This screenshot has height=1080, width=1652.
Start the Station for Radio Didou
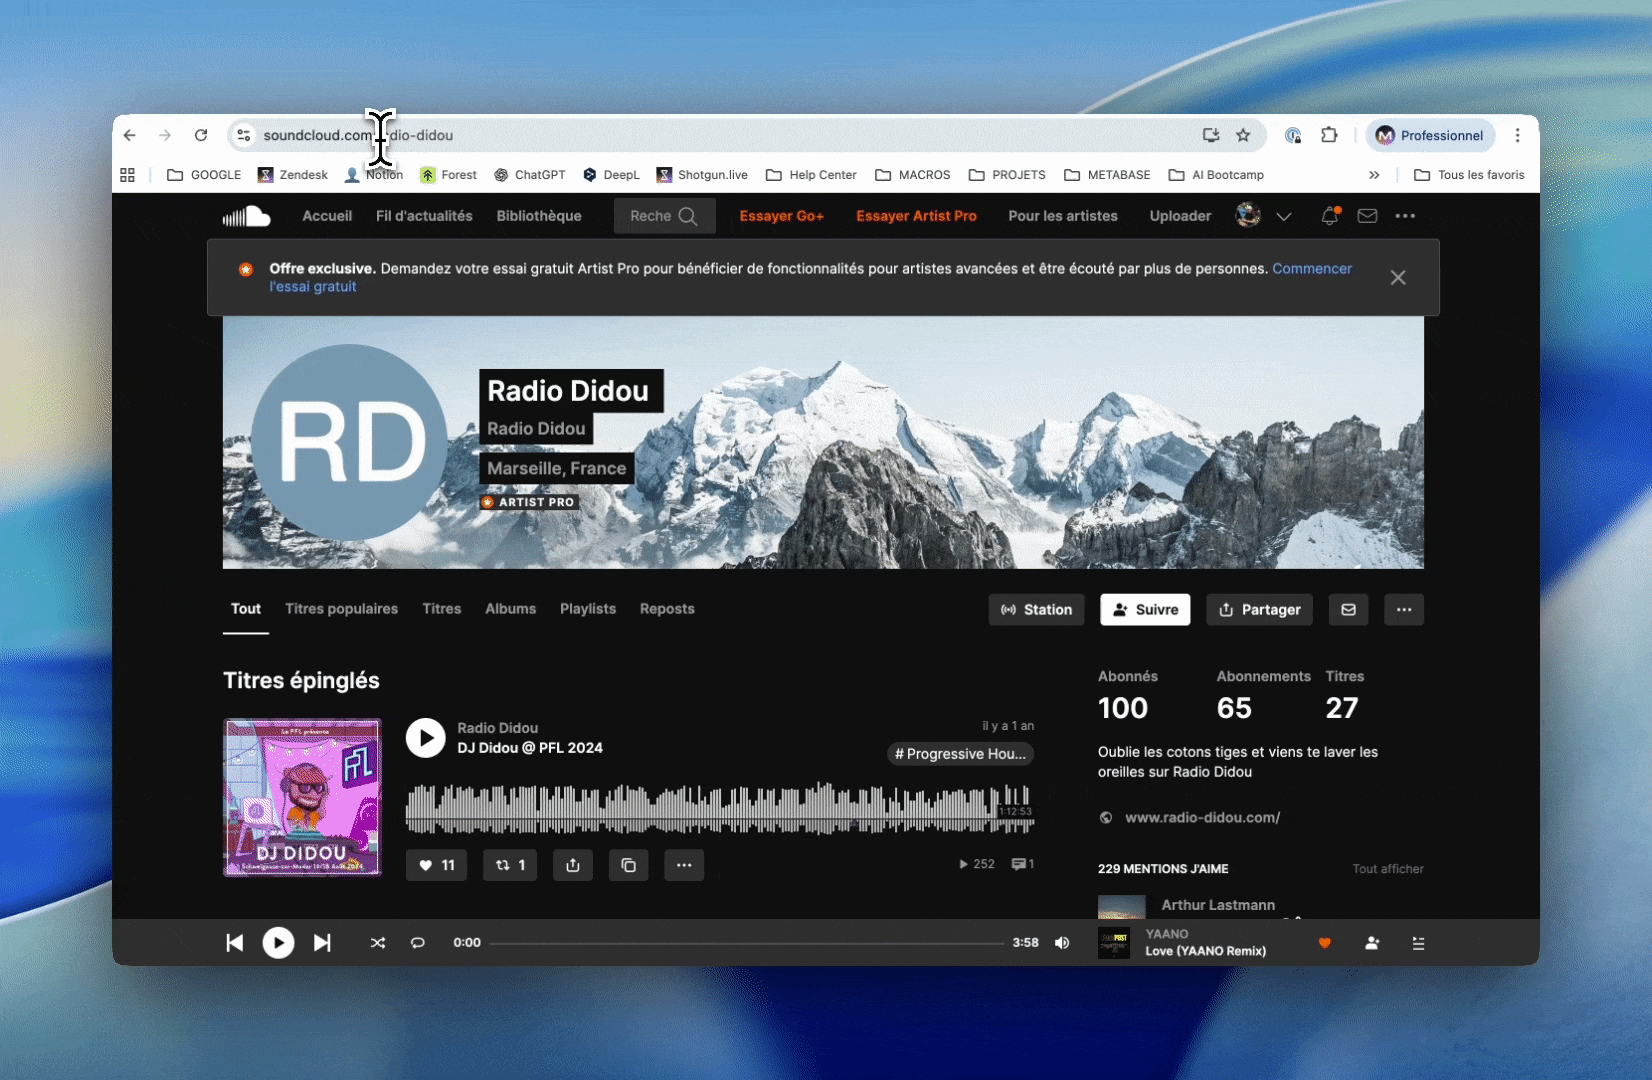[x=1036, y=610]
